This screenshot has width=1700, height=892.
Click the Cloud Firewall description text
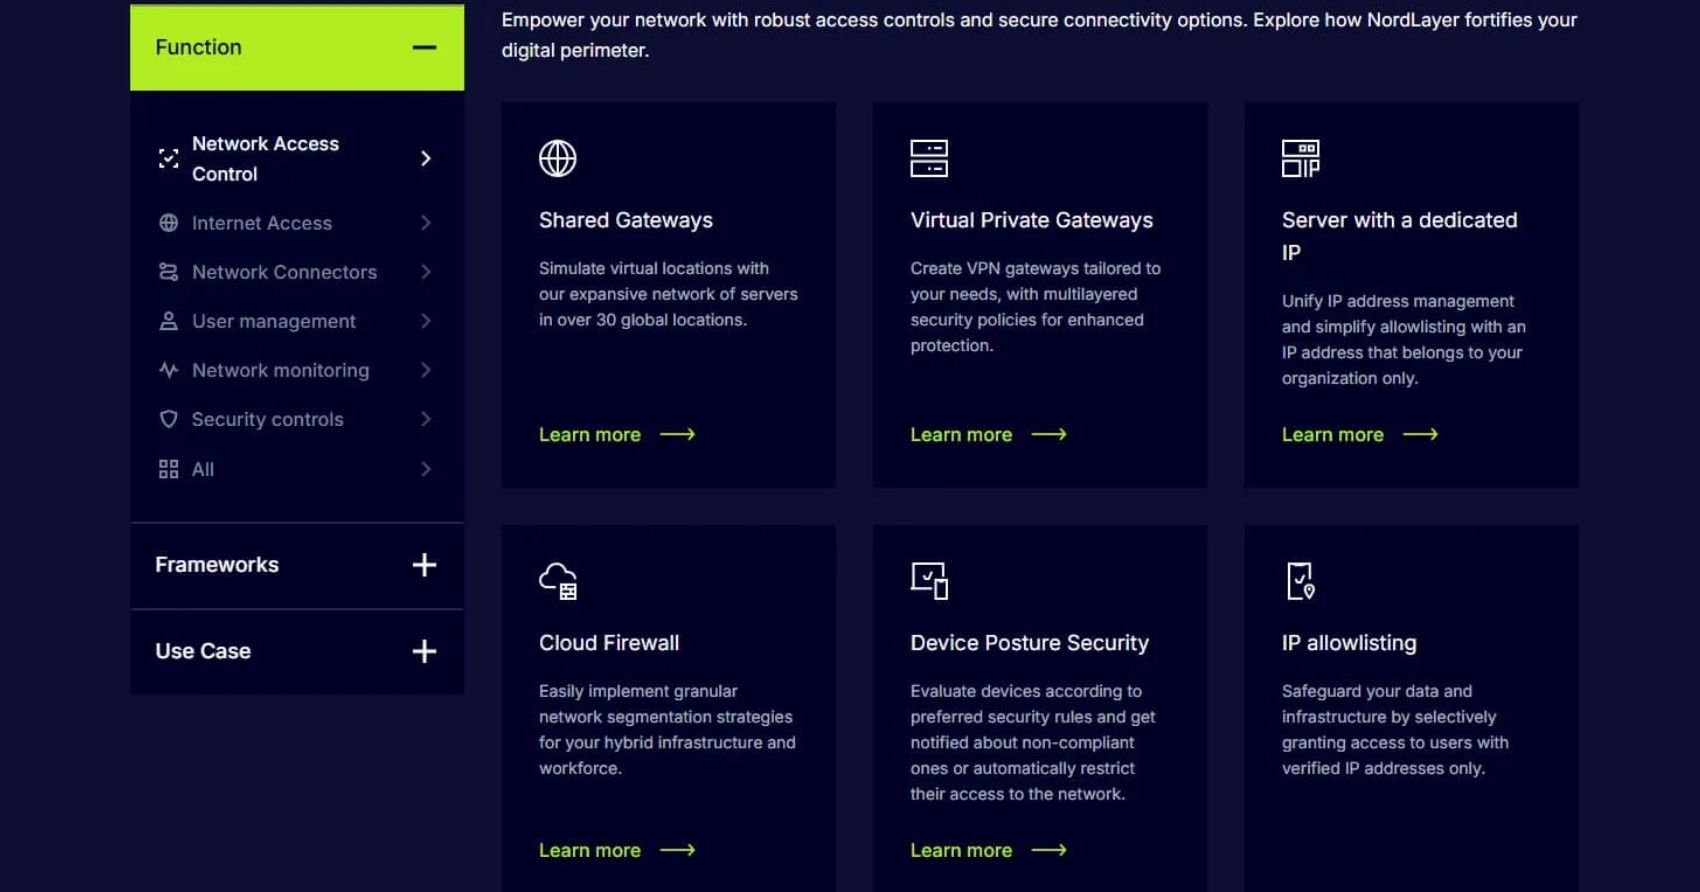(x=667, y=730)
